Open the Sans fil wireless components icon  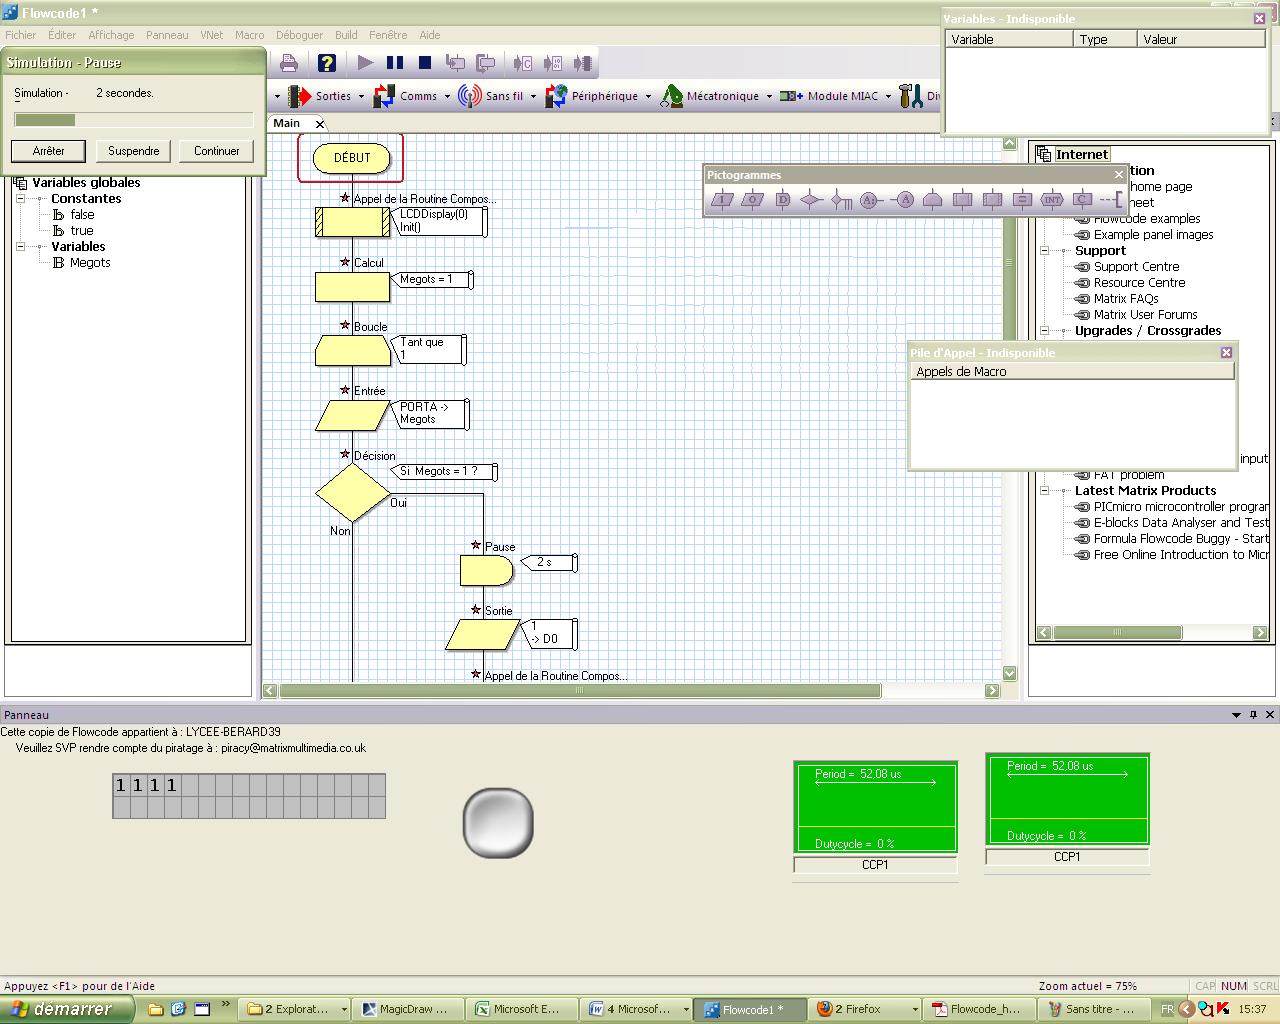click(x=469, y=96)
